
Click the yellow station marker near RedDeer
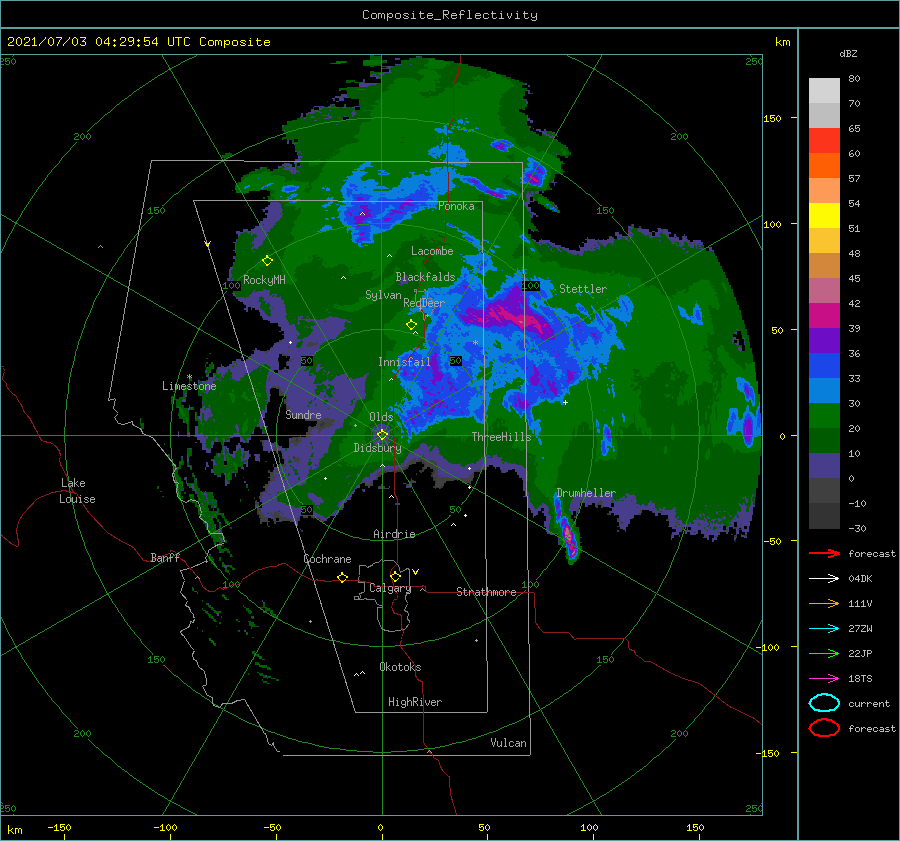411,325
